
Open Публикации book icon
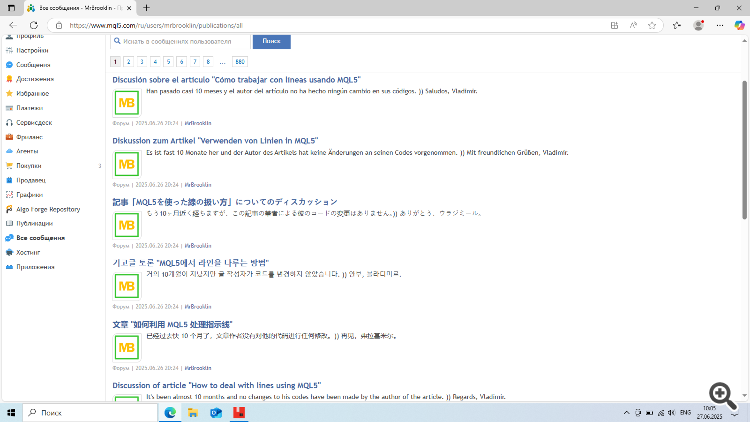(x=9, y=223)
